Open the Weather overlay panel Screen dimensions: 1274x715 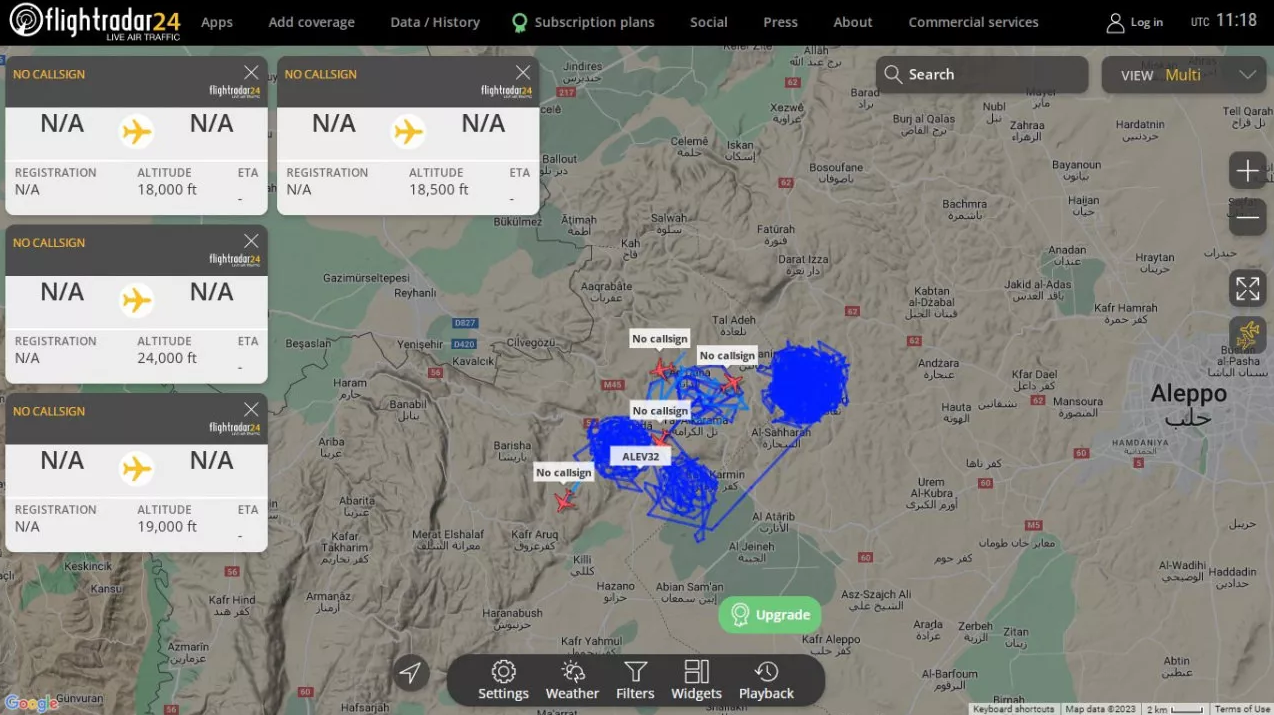[x=572, y=680]
